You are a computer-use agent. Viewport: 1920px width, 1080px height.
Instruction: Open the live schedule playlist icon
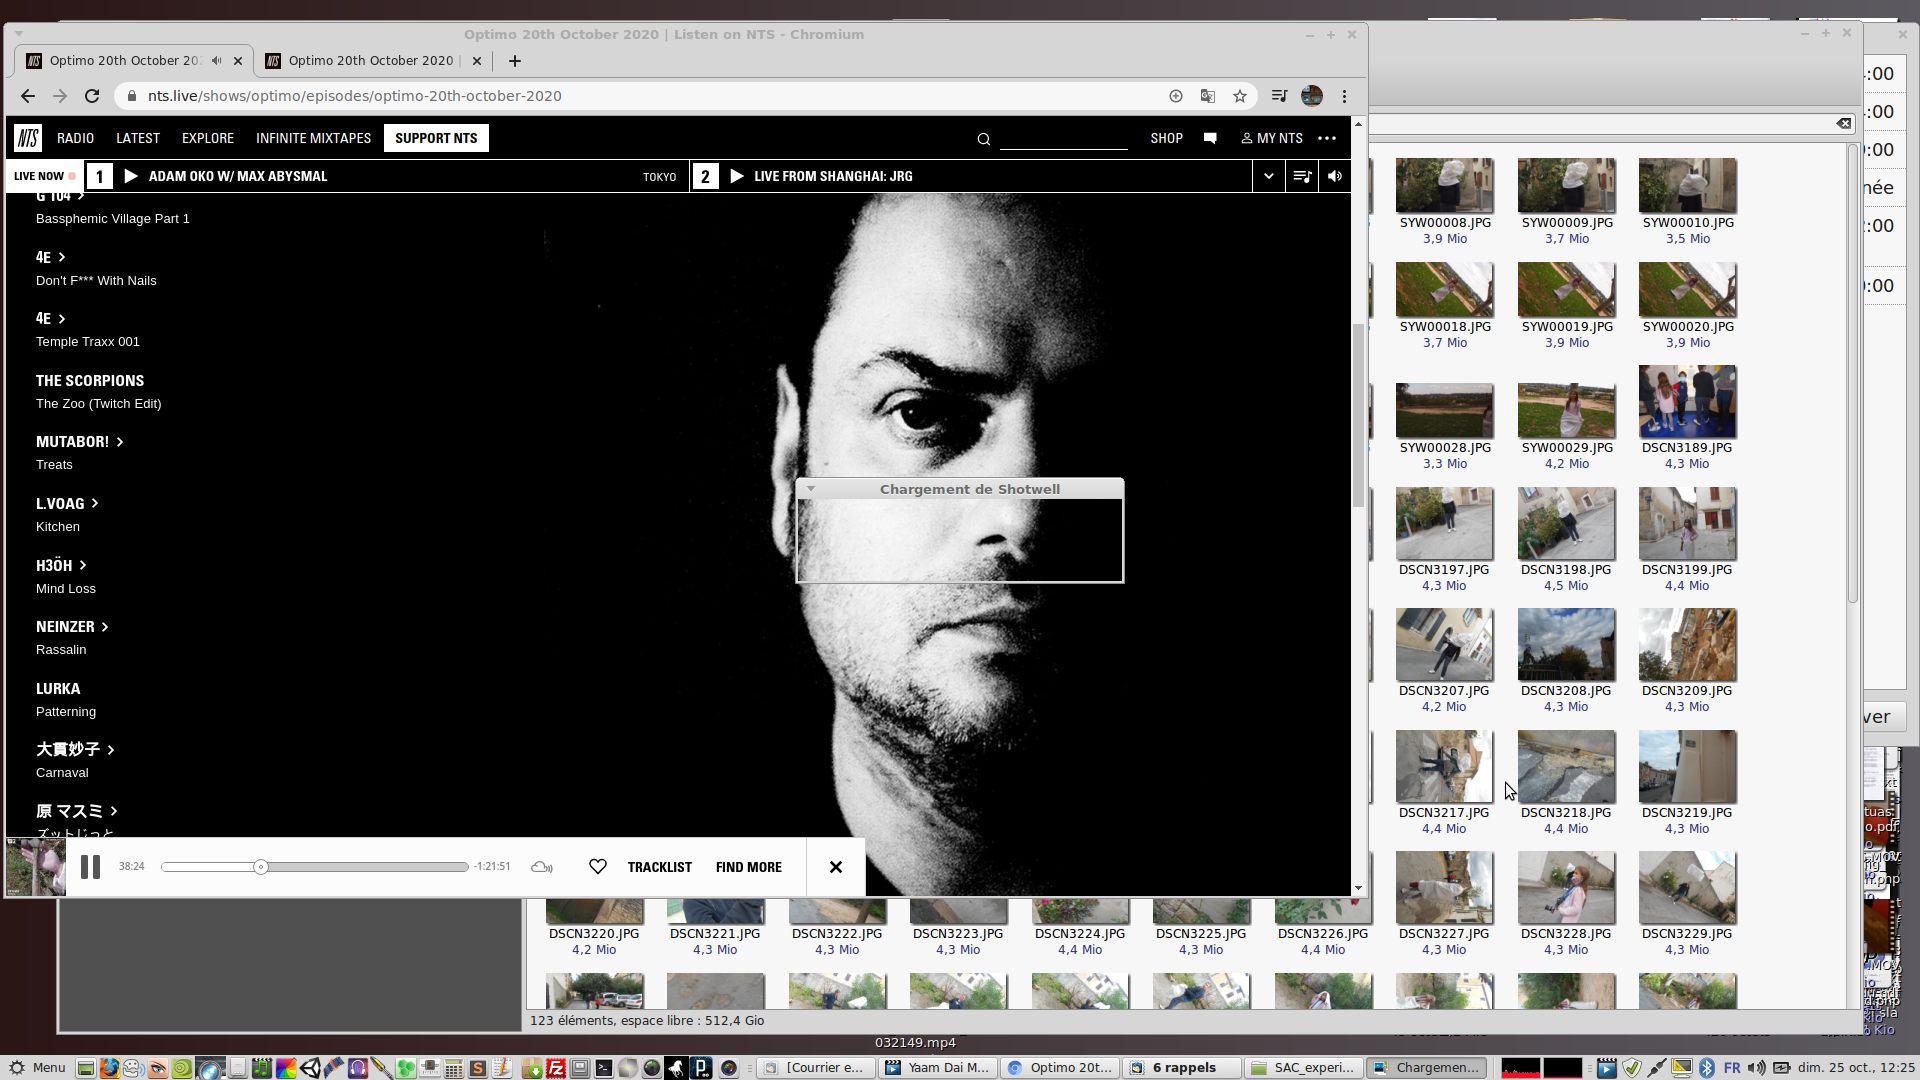[x=1302, y=176]
